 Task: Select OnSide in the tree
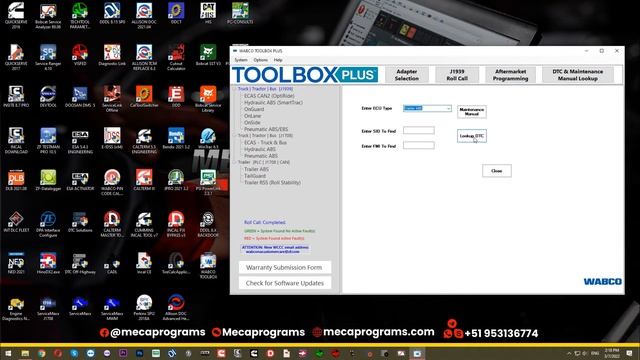coord(252,122)
